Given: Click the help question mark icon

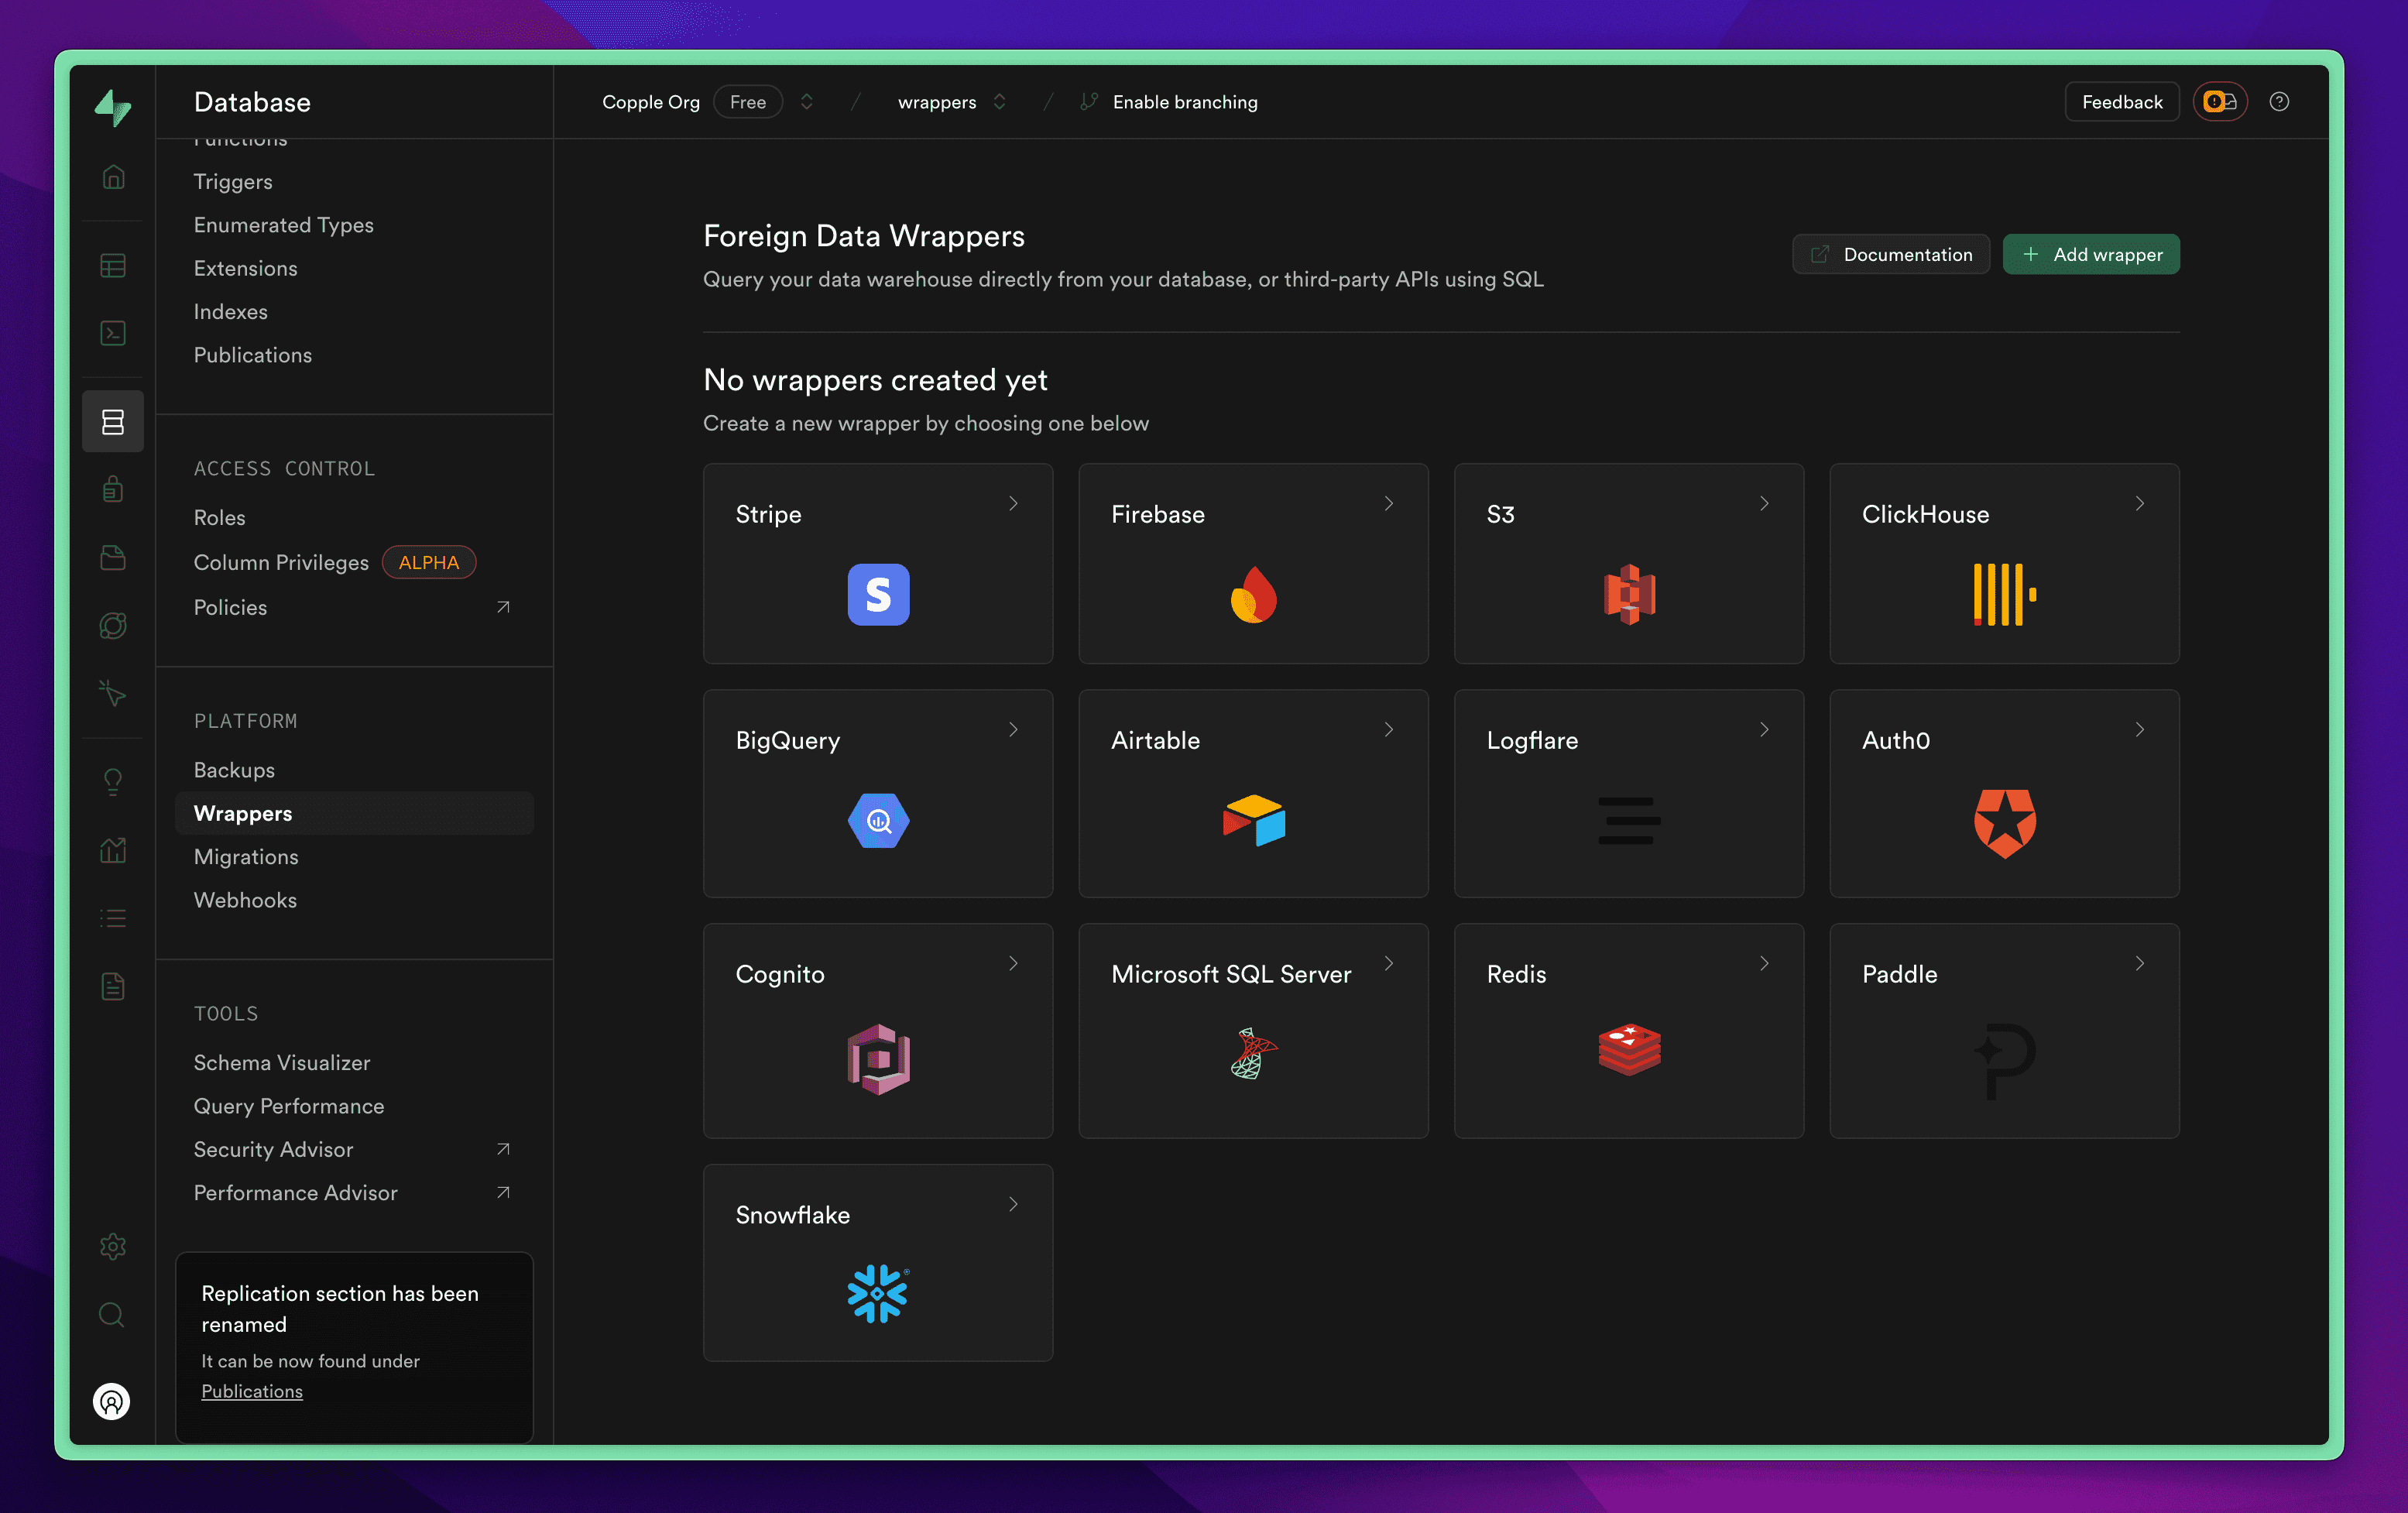Looking at the screenshot, I should (2279, 102).
